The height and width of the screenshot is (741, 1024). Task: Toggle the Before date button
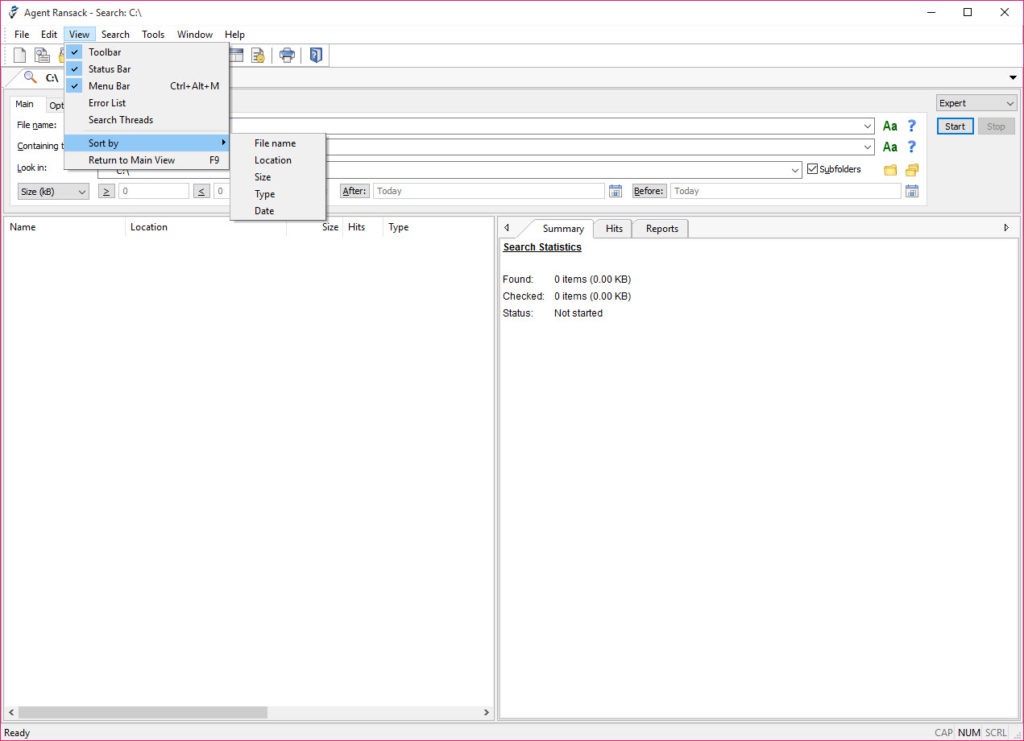pos(649,191)
